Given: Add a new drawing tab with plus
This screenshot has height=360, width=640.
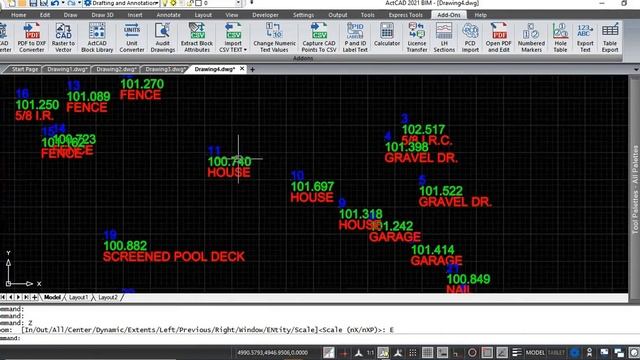Looking at the screenshot, I should coord(252,70).
